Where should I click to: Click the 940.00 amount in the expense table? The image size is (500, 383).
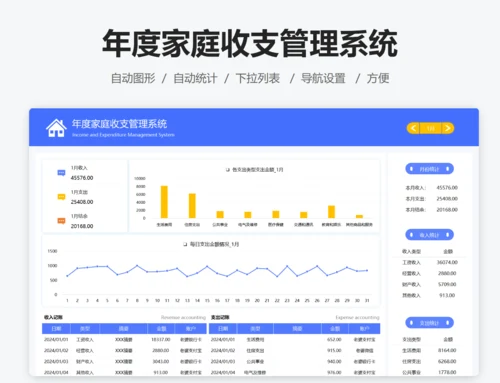point(334,362)
